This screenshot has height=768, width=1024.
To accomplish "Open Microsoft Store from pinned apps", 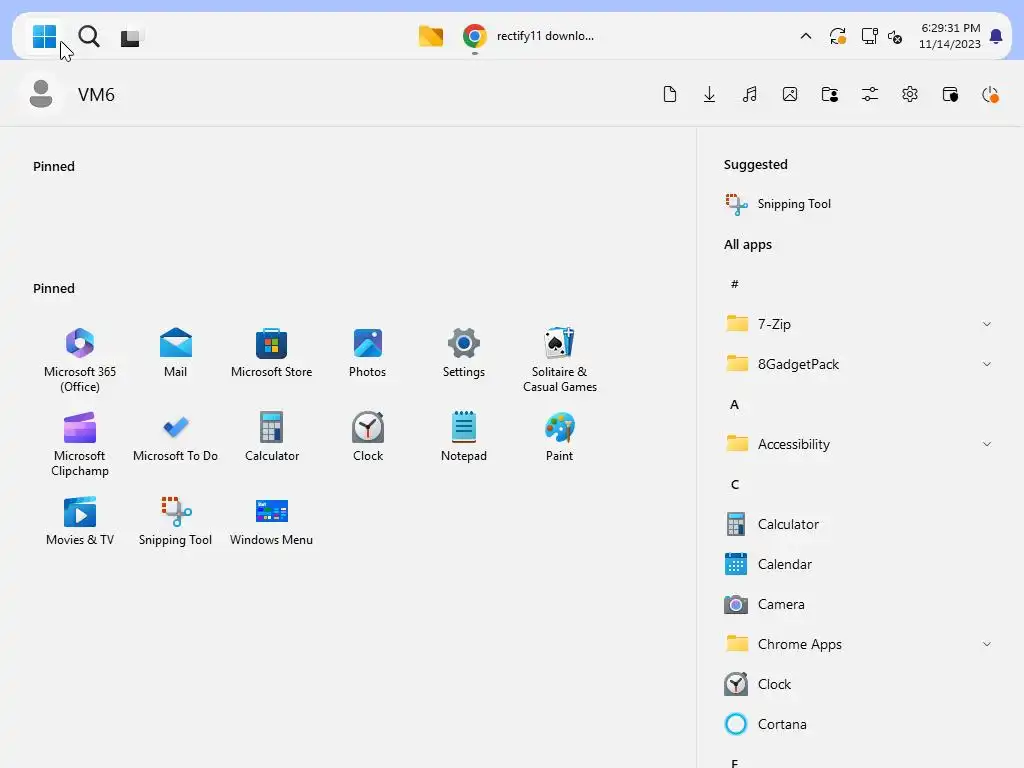I will click(271, 353).
